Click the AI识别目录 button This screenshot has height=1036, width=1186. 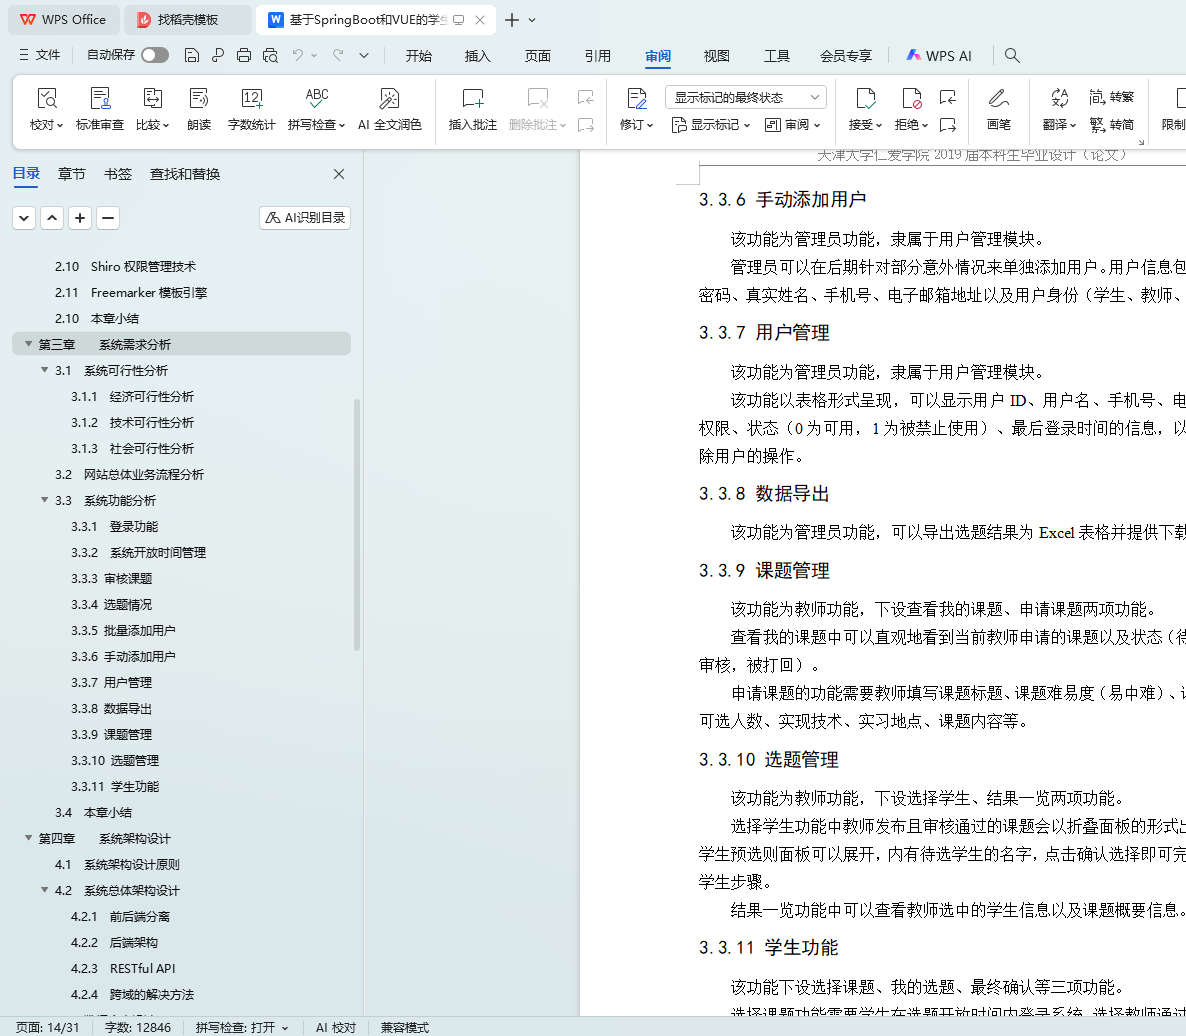pos(305,218)
